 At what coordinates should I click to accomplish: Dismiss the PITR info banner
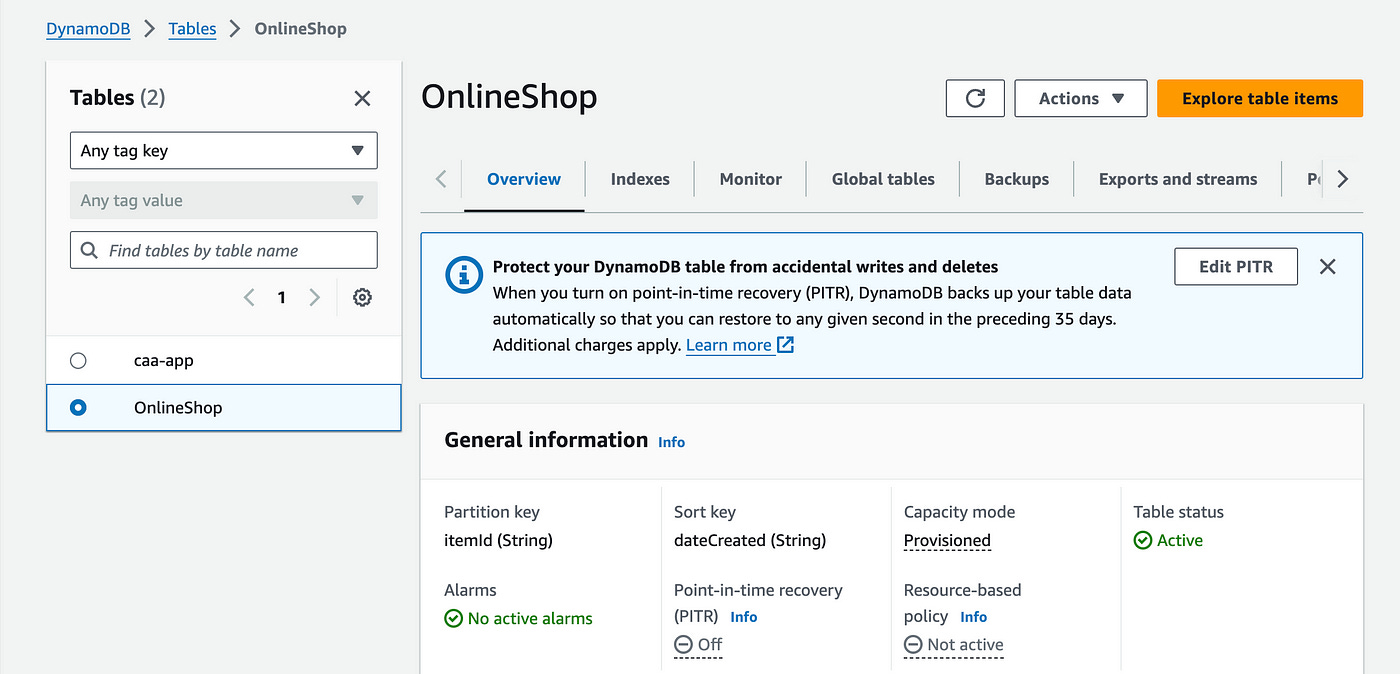point(1327,267)
